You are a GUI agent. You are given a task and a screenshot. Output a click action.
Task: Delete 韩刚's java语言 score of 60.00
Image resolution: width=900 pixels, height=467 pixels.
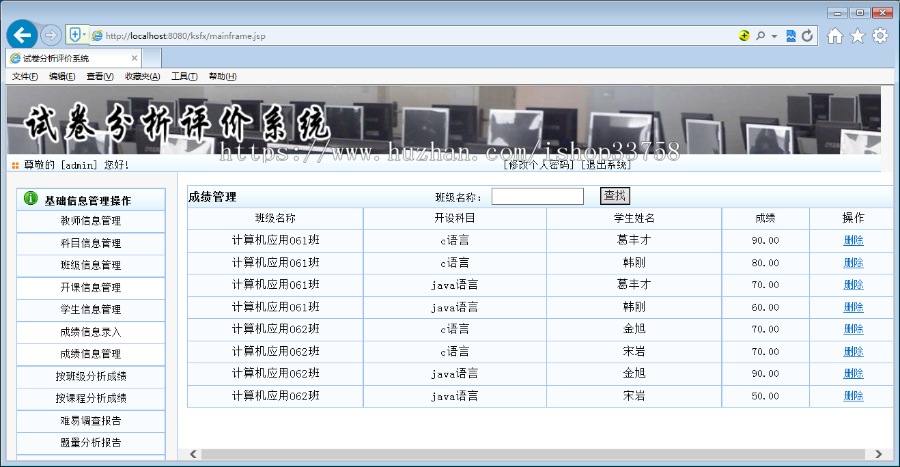(x=854, y=307)
